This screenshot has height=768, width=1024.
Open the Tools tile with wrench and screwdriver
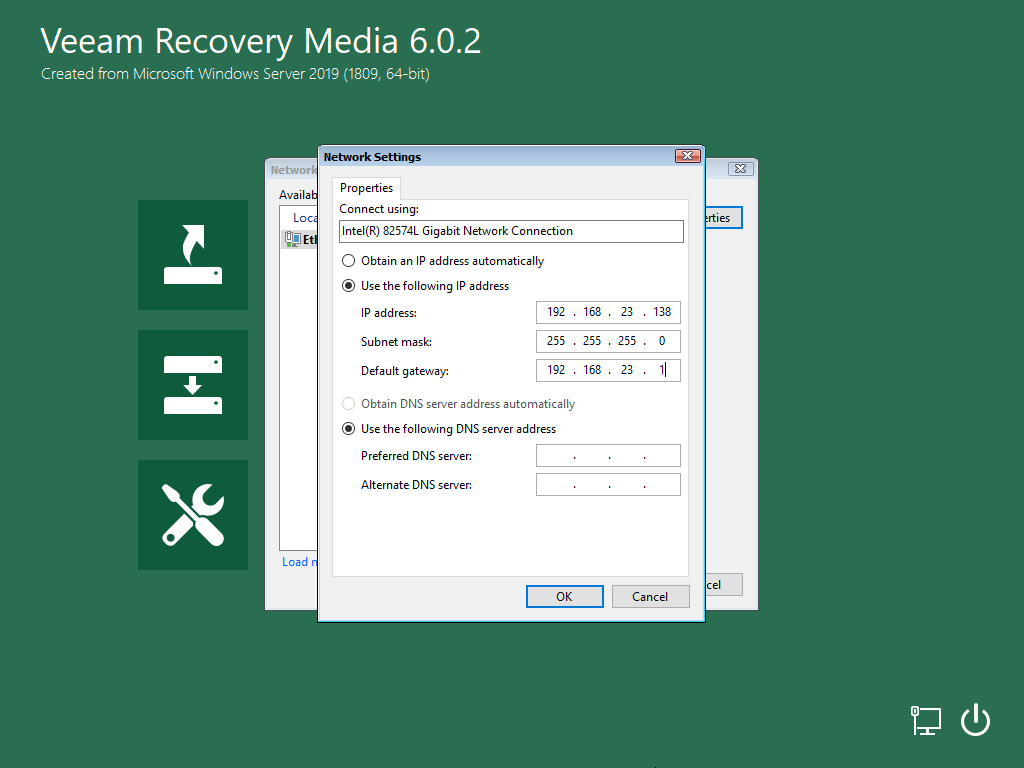pos(193,515)
